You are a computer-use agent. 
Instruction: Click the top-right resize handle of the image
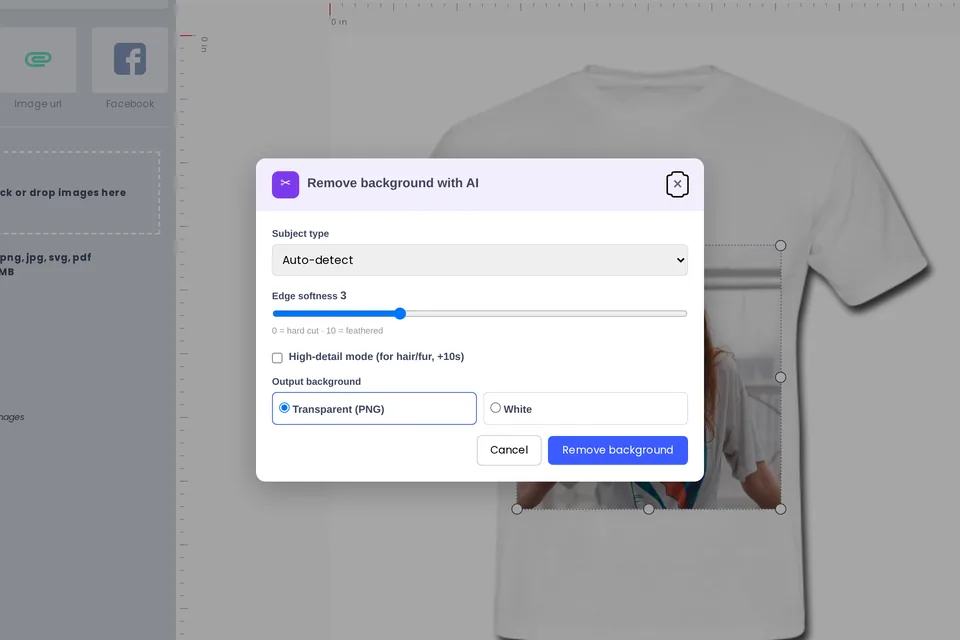click(x=780, y=246)
